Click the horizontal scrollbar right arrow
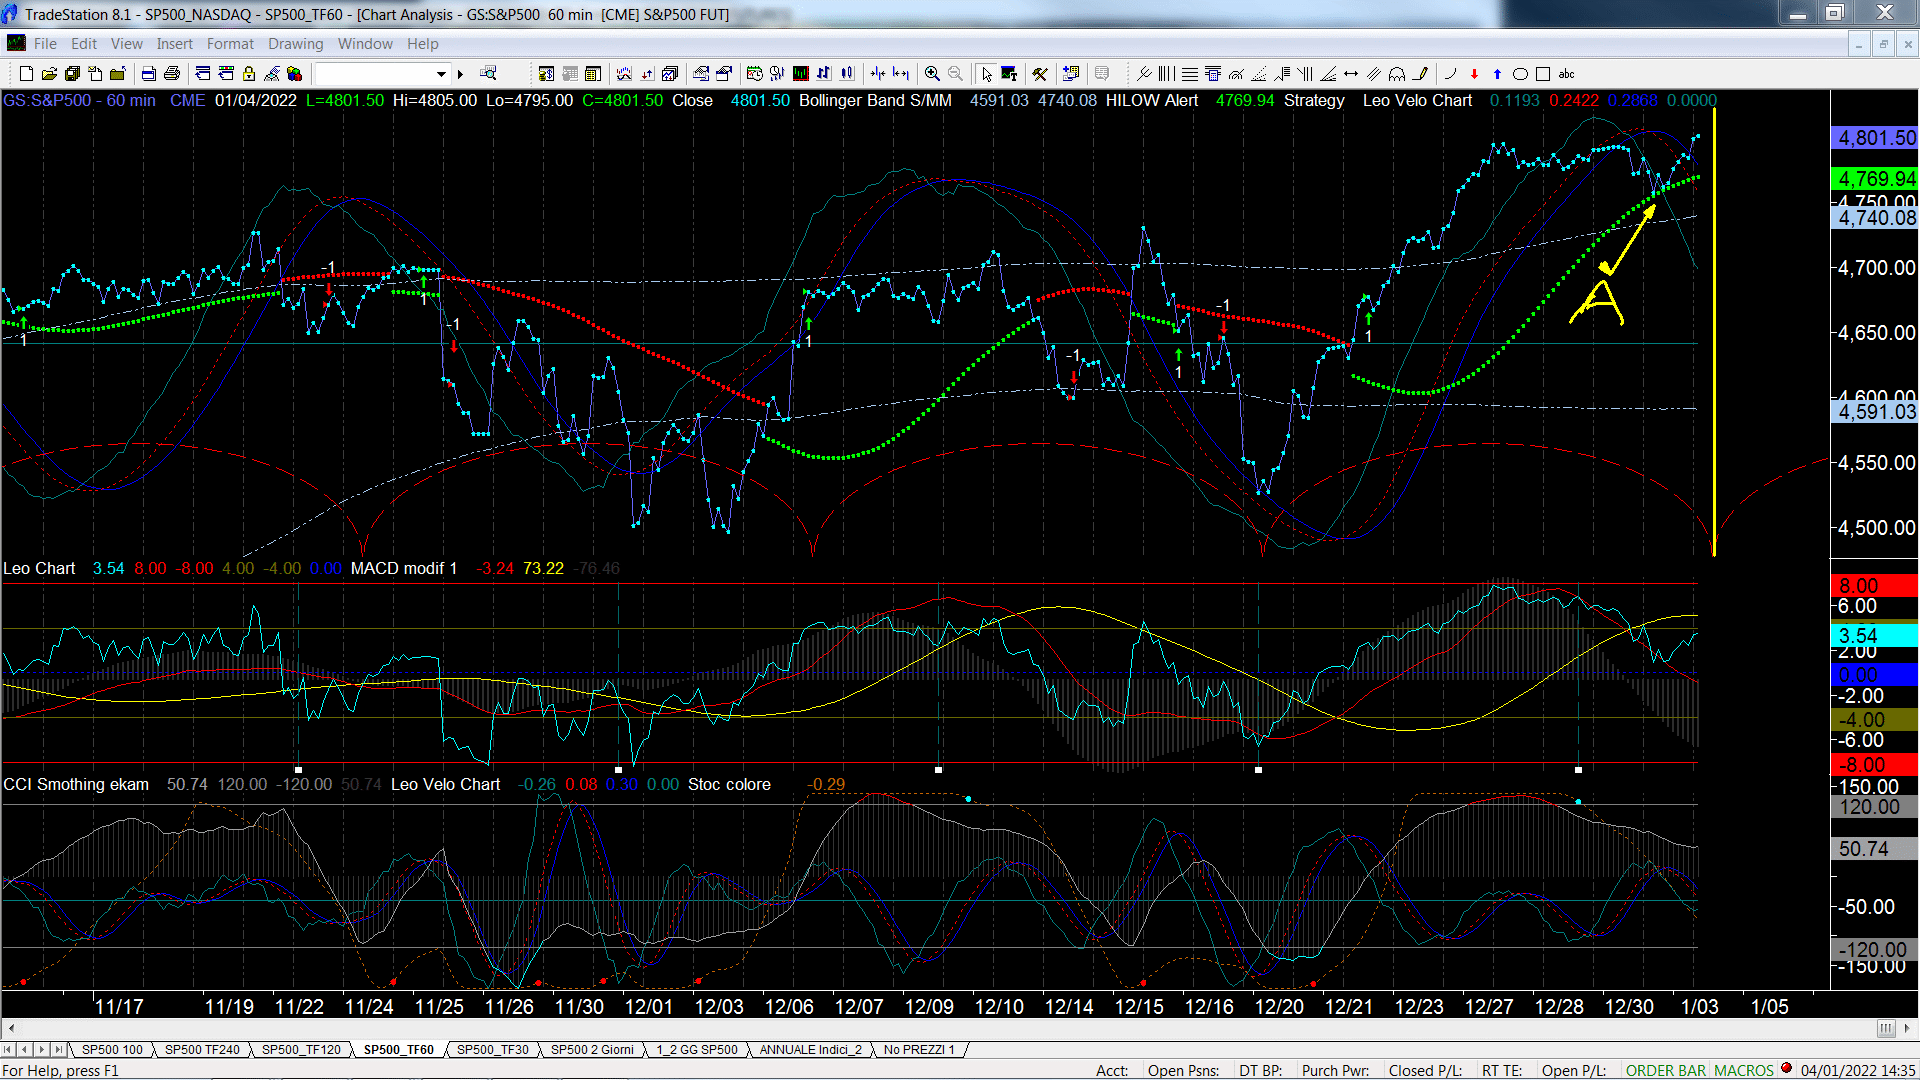This screenshot has height=1080, width=1920. pos(1908,1028)
